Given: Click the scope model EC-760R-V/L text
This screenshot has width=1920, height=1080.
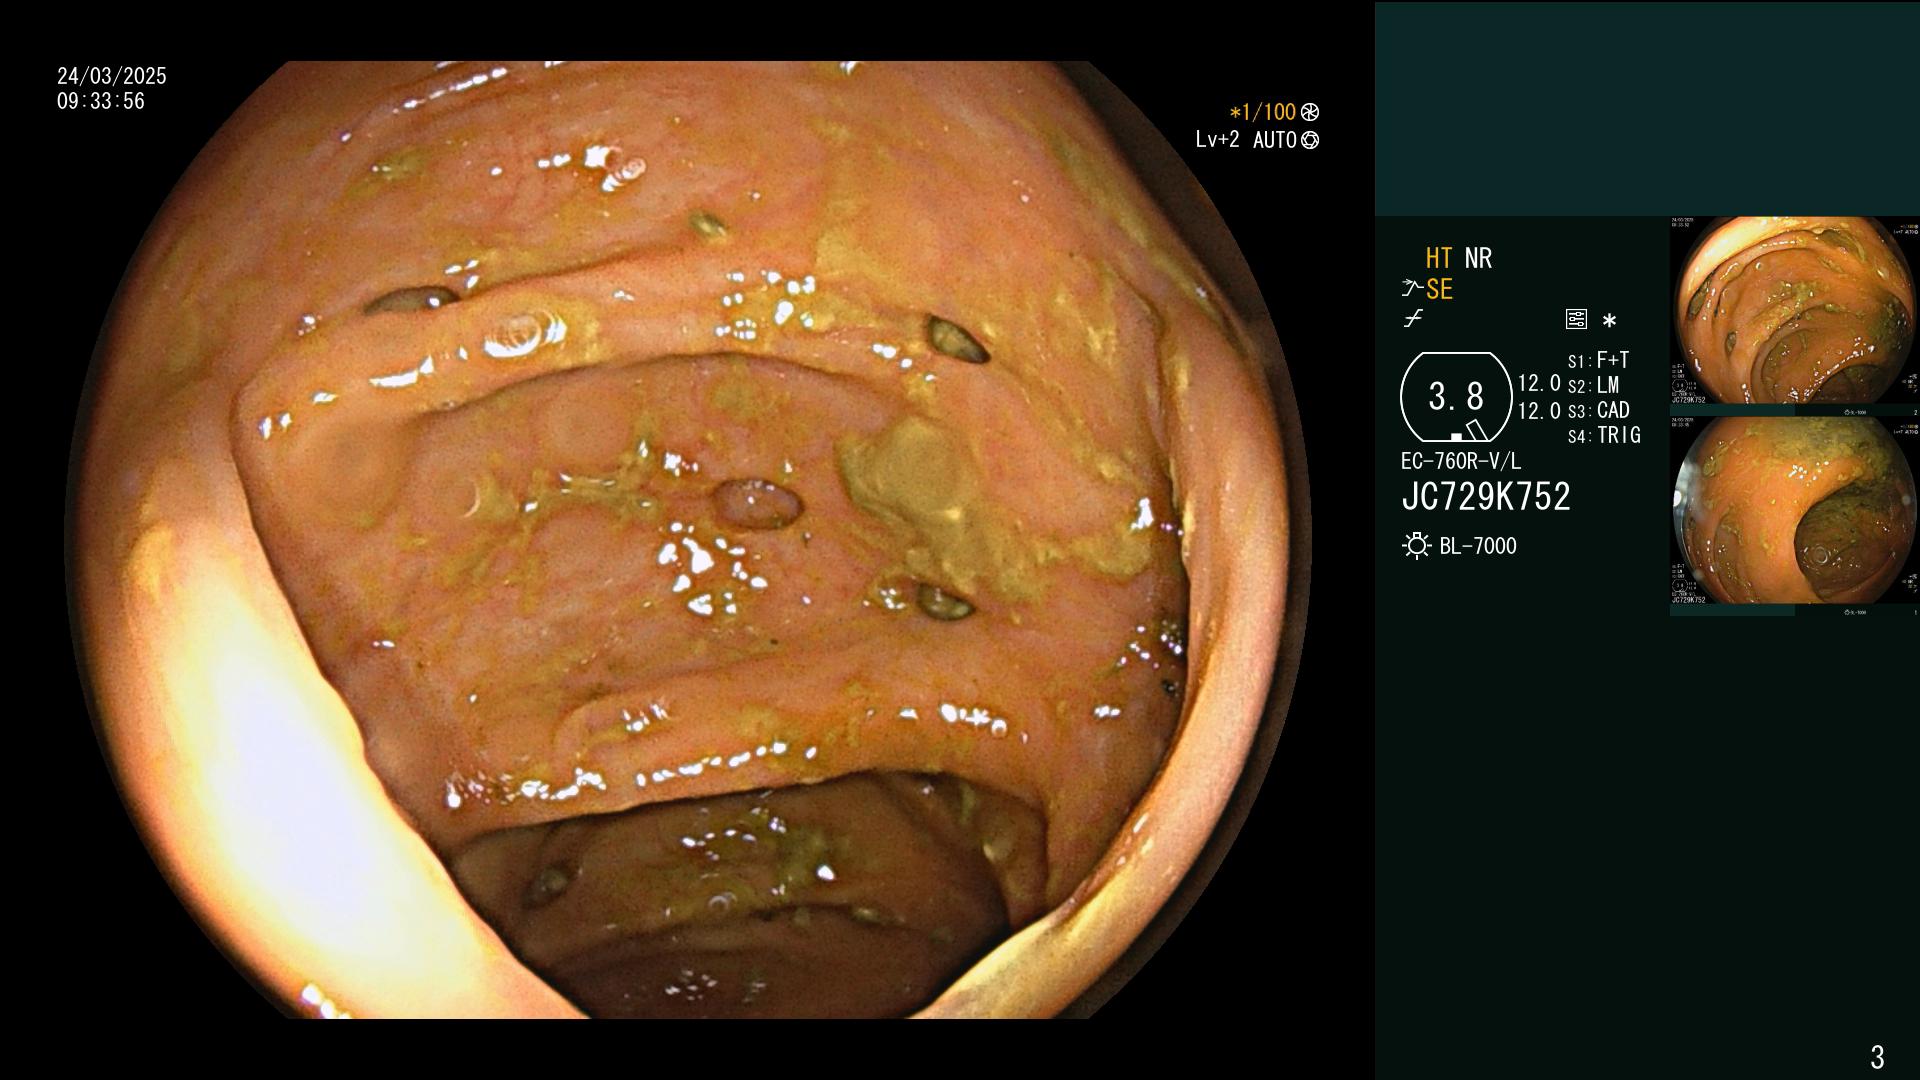Looking at the screenshot, I should (x=1461, y=461).
